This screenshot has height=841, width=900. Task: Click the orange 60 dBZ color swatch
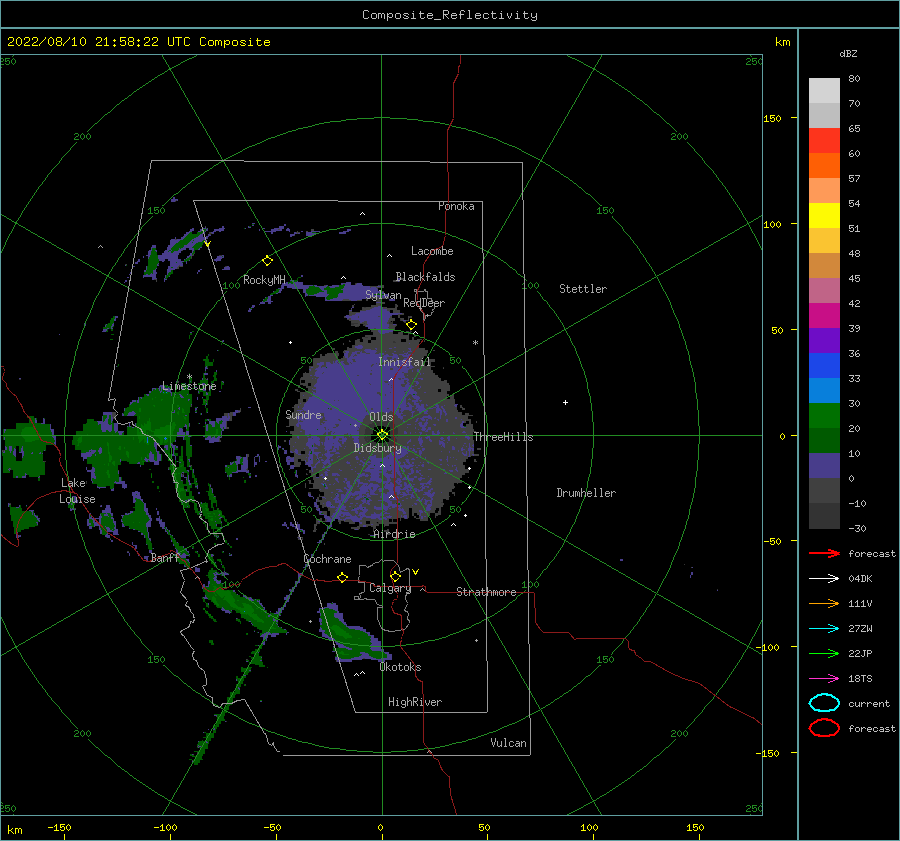[824, 166]
